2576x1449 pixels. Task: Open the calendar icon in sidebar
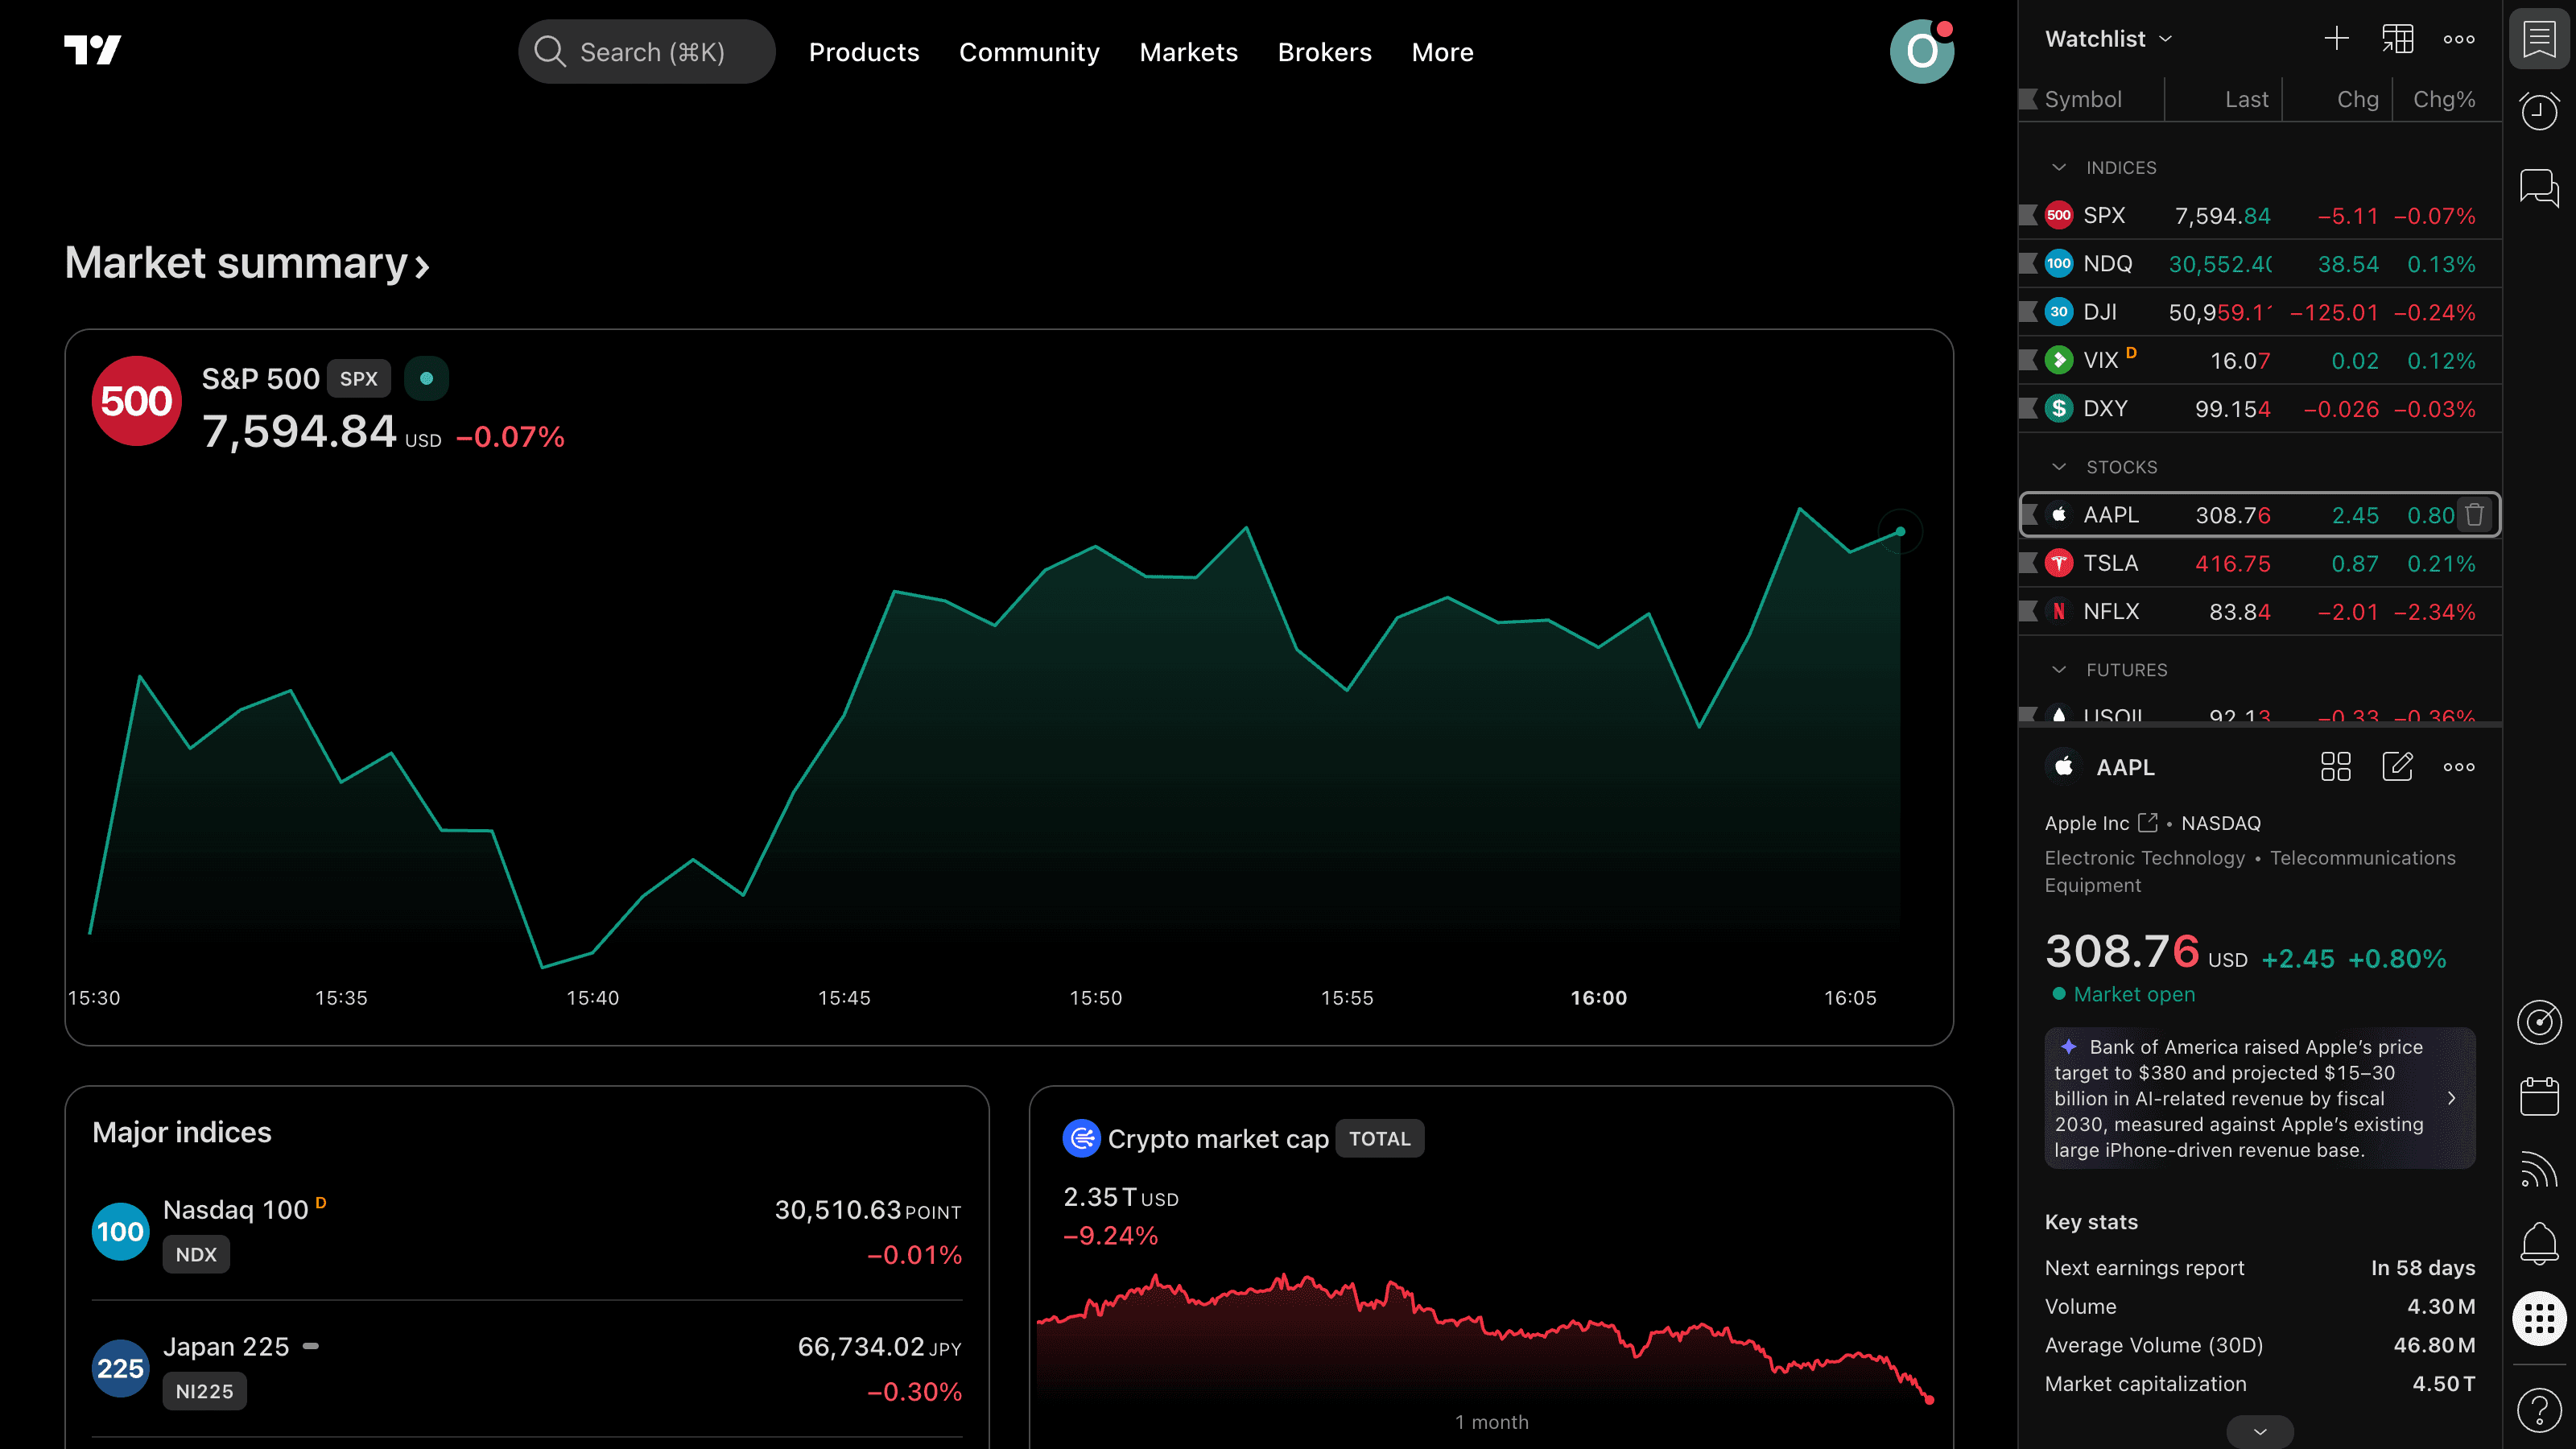tap(2539, 1096)
